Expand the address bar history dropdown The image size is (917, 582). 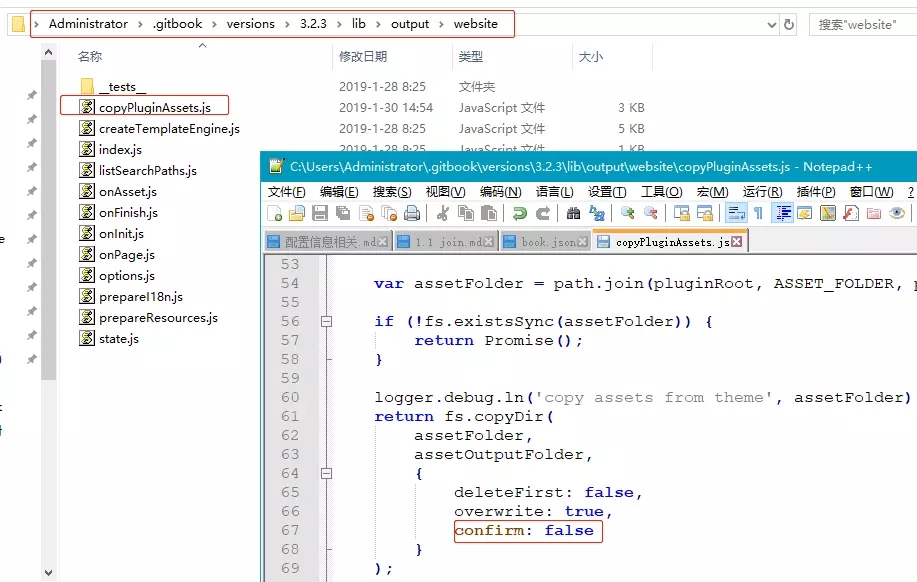coord(771,25)
